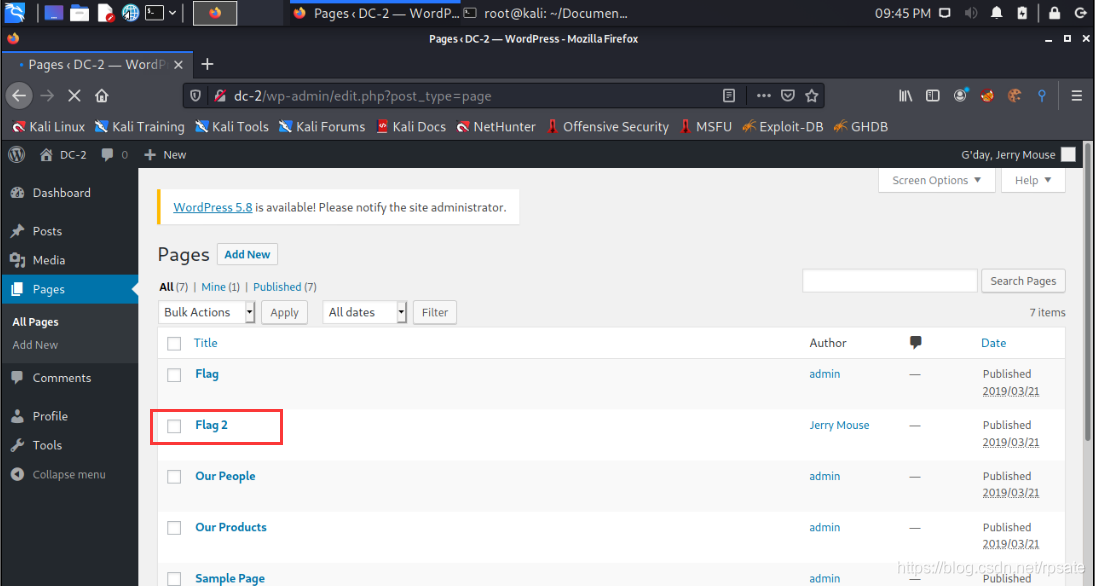Open the Bulk Actions dropdown
1095x586 pixels.
[207, 312]
